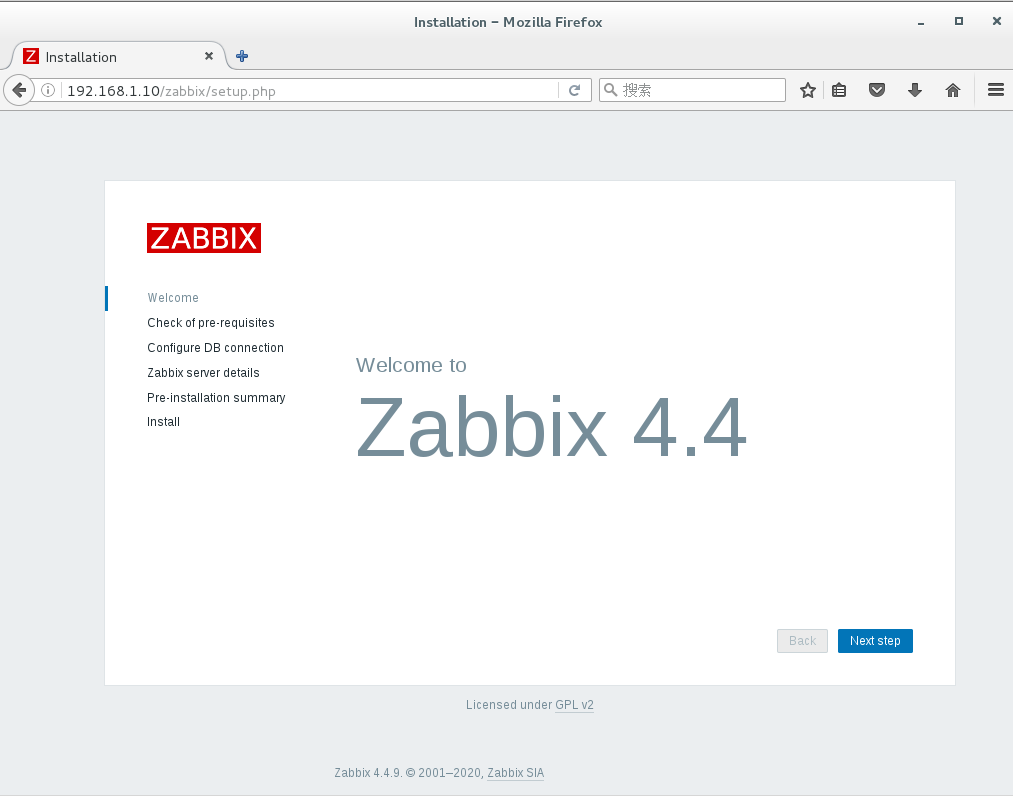Bookmark this page with the star icon
The height and width of the screenshot is (796, 1013).
click(x=808, y=90)
